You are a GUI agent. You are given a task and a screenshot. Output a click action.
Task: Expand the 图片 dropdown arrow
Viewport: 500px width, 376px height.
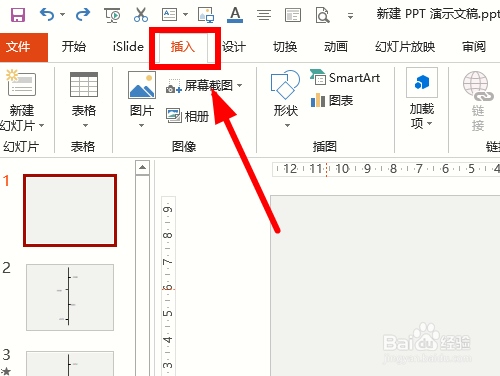click(x=141, y=125)
